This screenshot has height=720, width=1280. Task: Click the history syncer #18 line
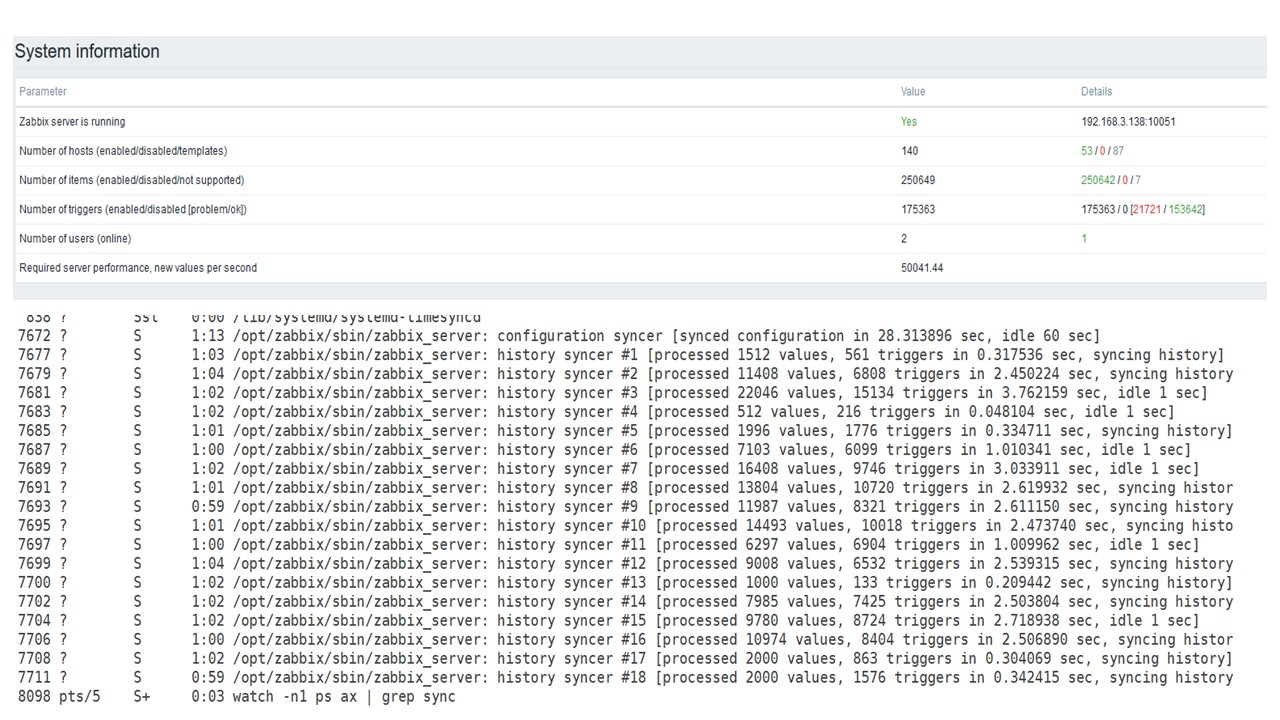pos(625,678)
